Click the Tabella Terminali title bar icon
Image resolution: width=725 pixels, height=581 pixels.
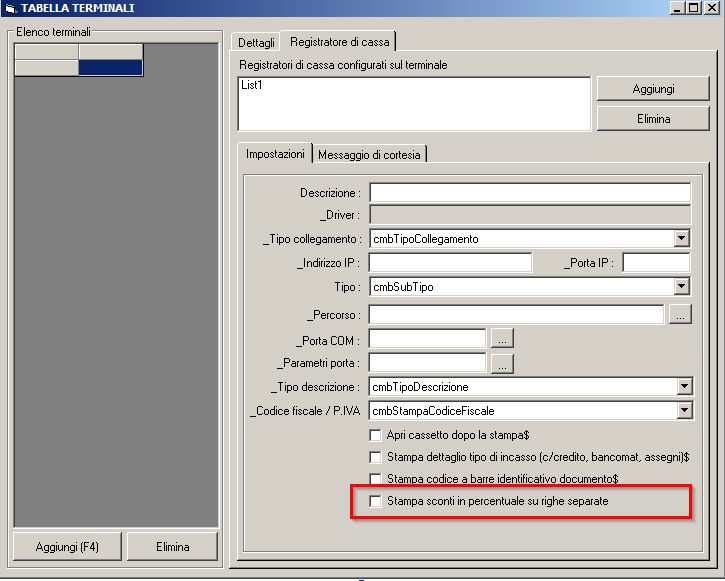click(x=10, y=8)
